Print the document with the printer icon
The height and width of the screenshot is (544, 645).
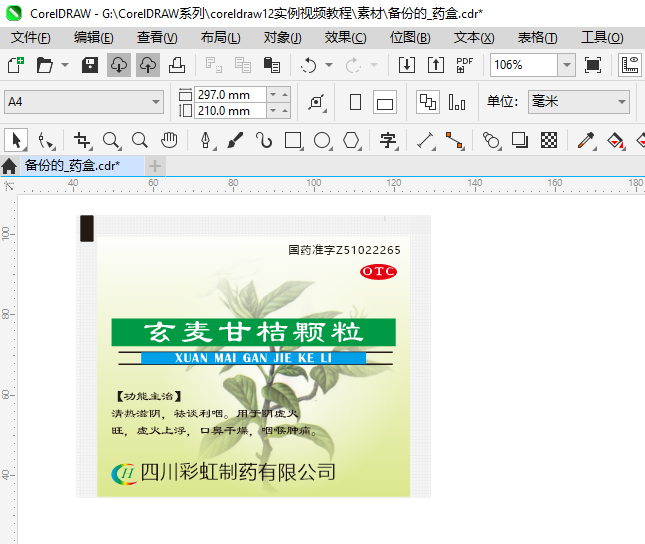pos(177,65)
